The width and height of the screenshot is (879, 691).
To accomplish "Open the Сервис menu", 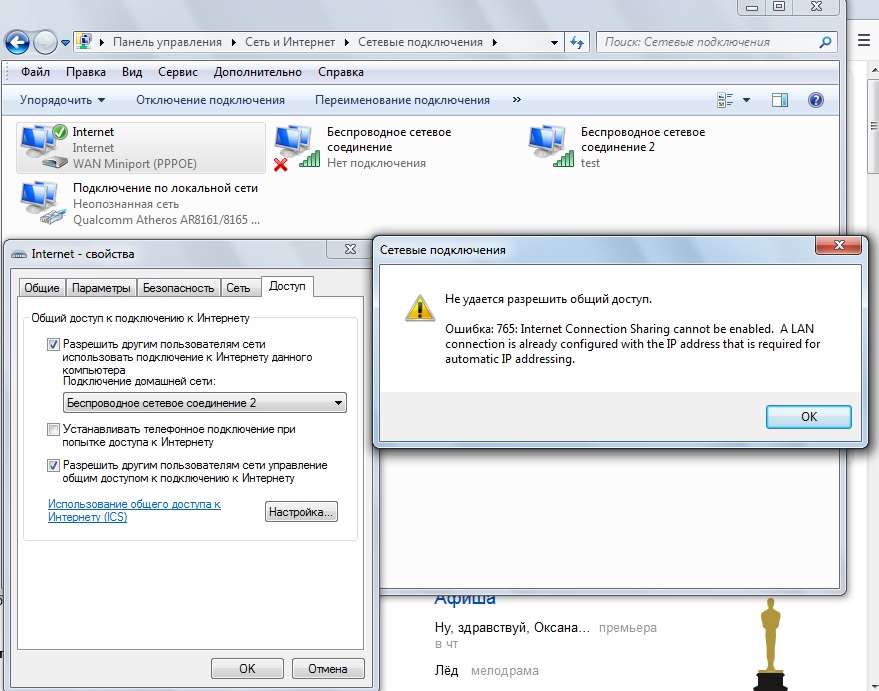I will [x=178, y=72].
